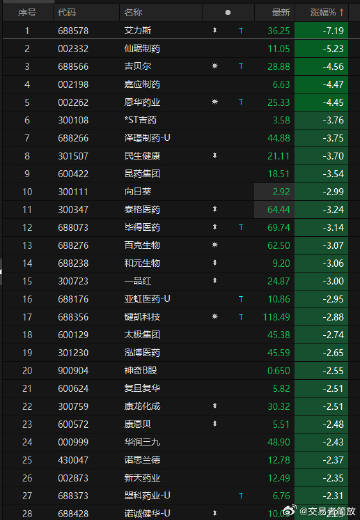Select stock code 600422
This screenshot has width=360, height=520.
tap(73, 174)
